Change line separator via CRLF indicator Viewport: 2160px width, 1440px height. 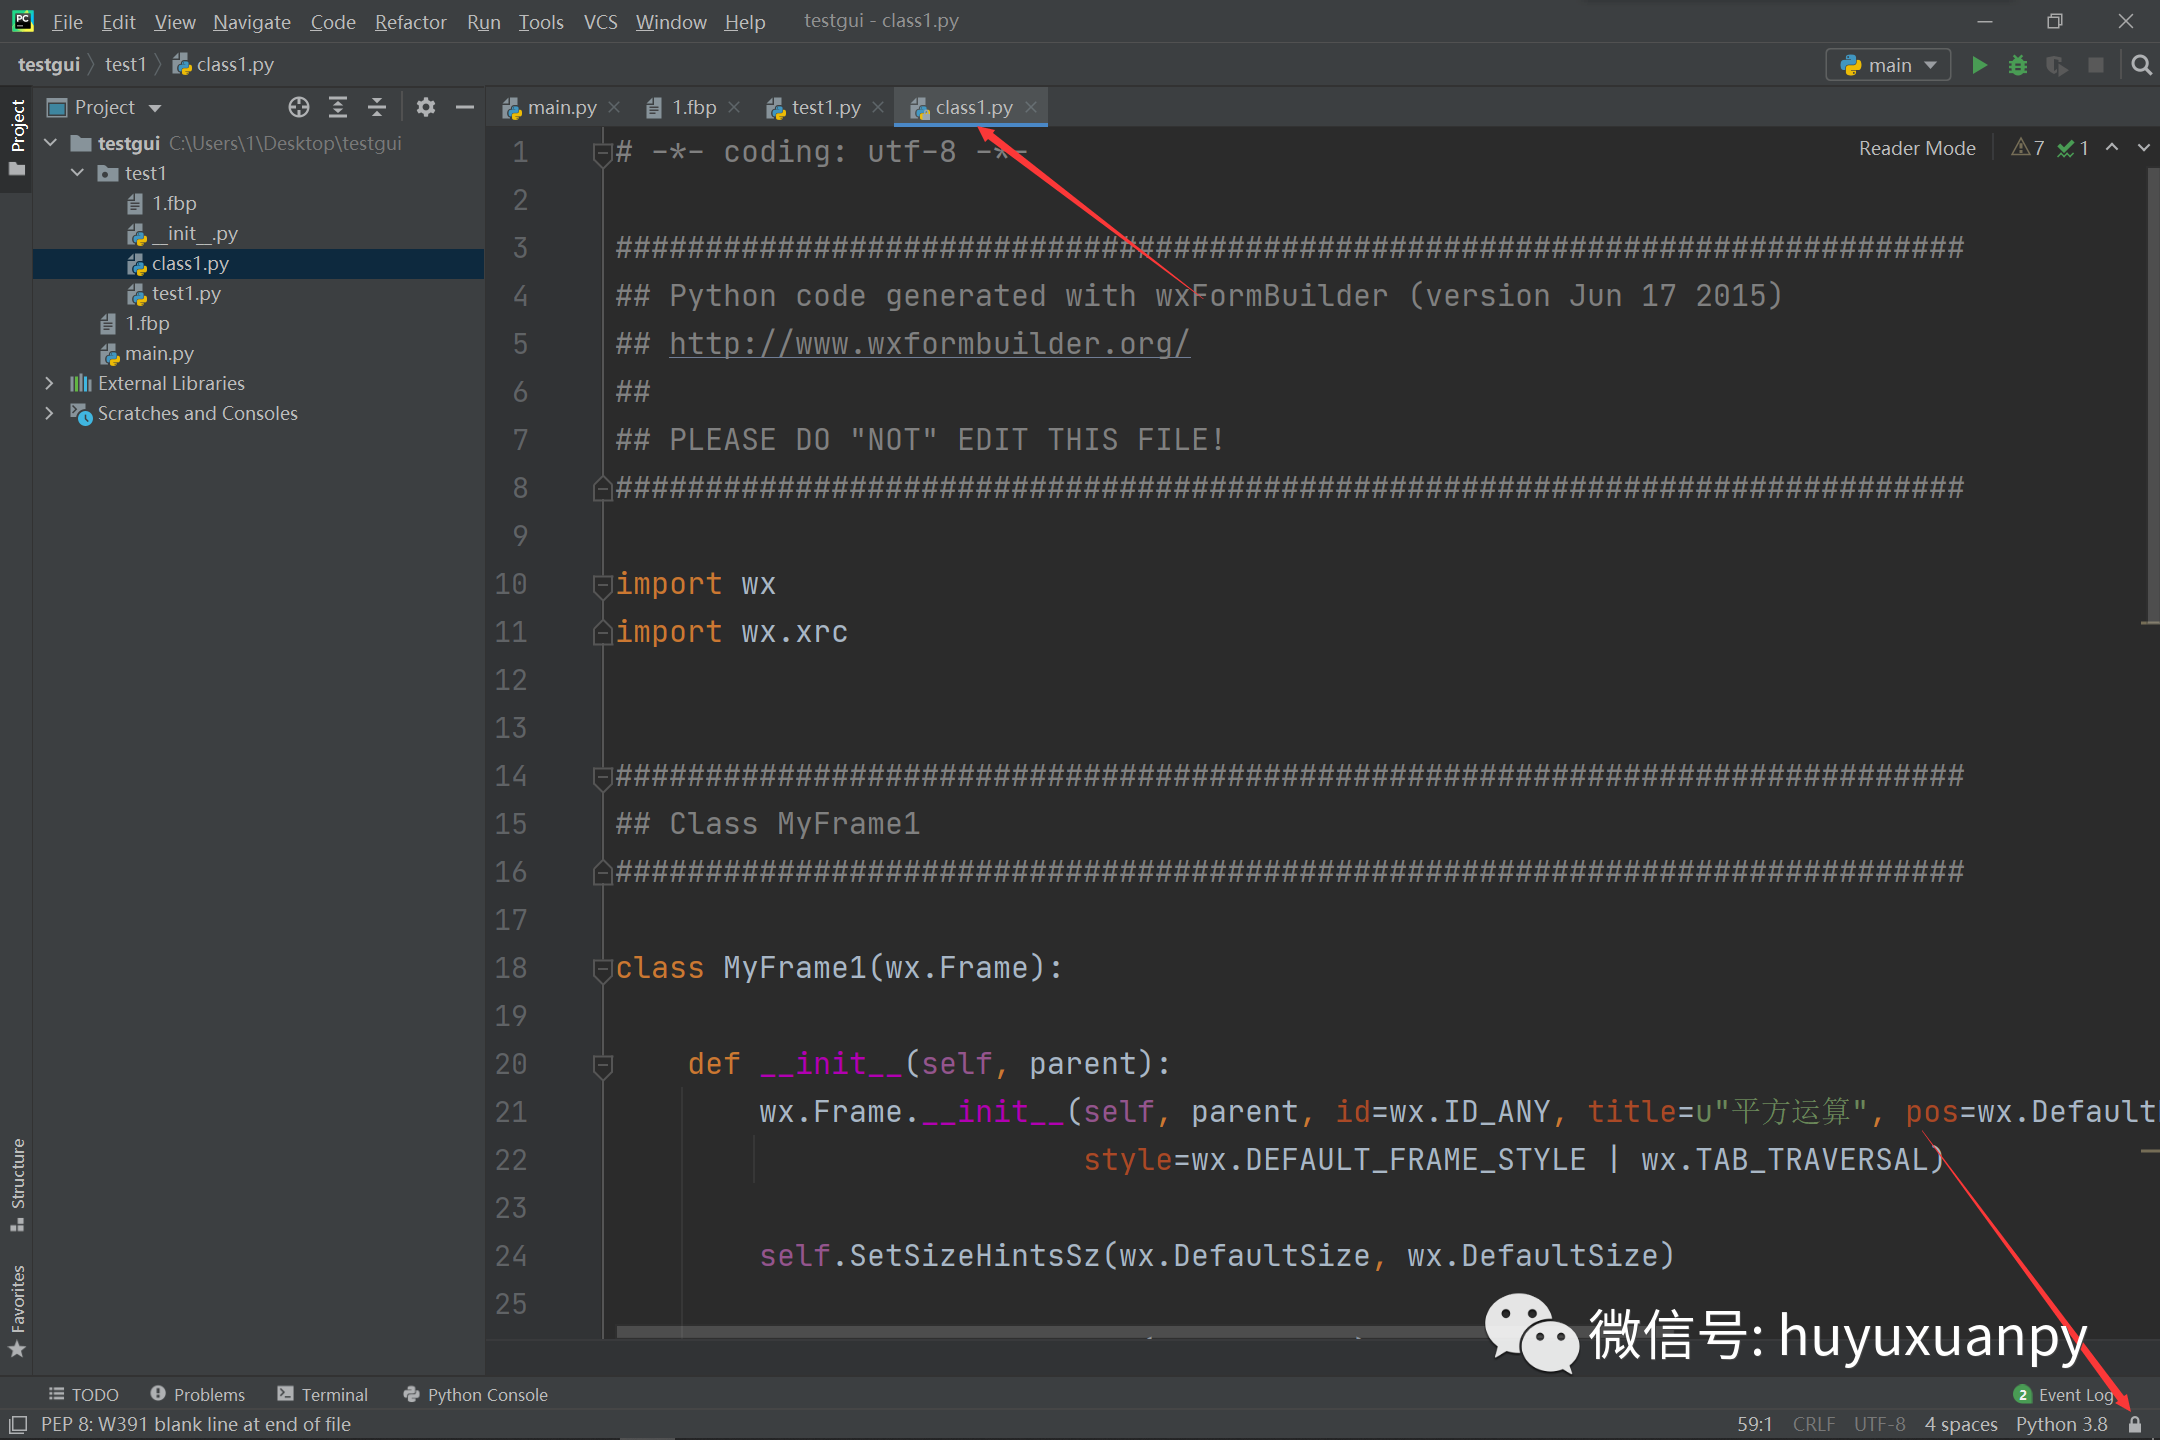(1814, 1423)
